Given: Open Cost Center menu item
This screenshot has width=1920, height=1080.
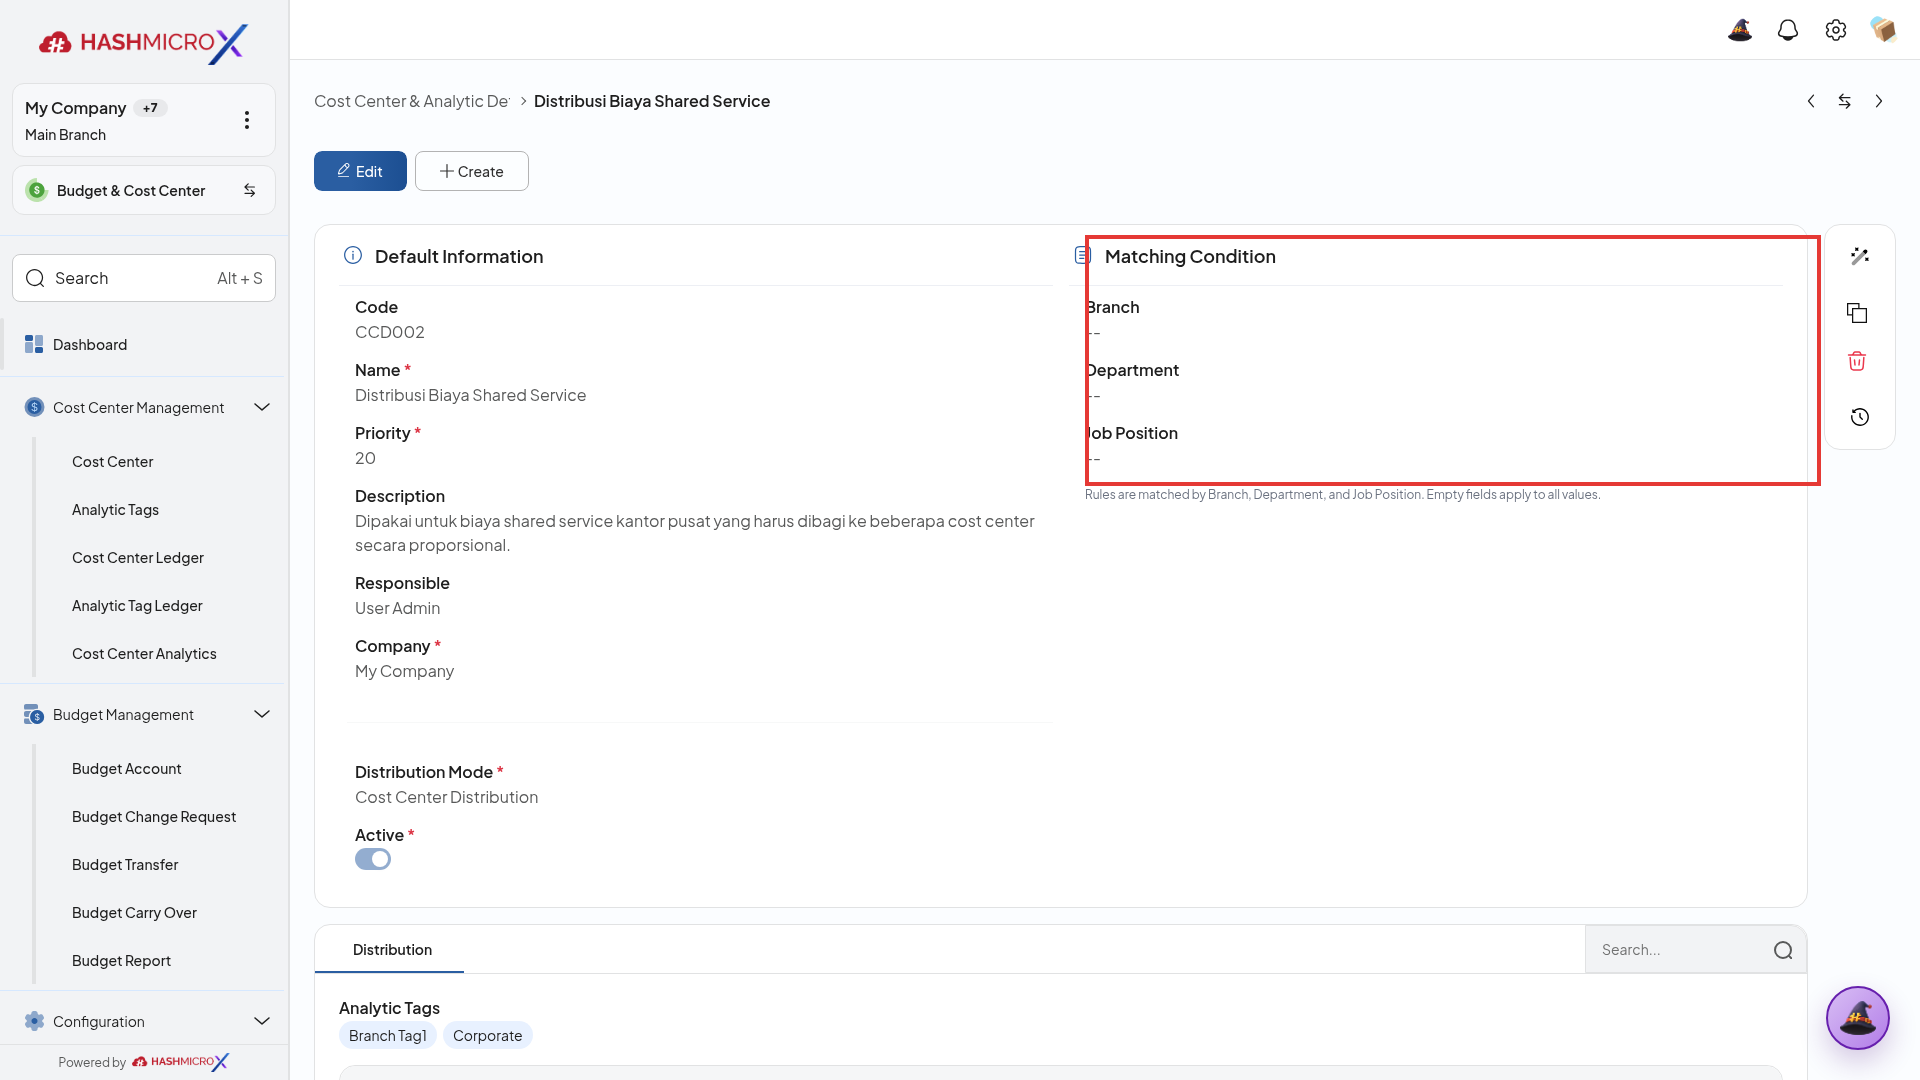Looking at the screenshot, I should 112,462.
